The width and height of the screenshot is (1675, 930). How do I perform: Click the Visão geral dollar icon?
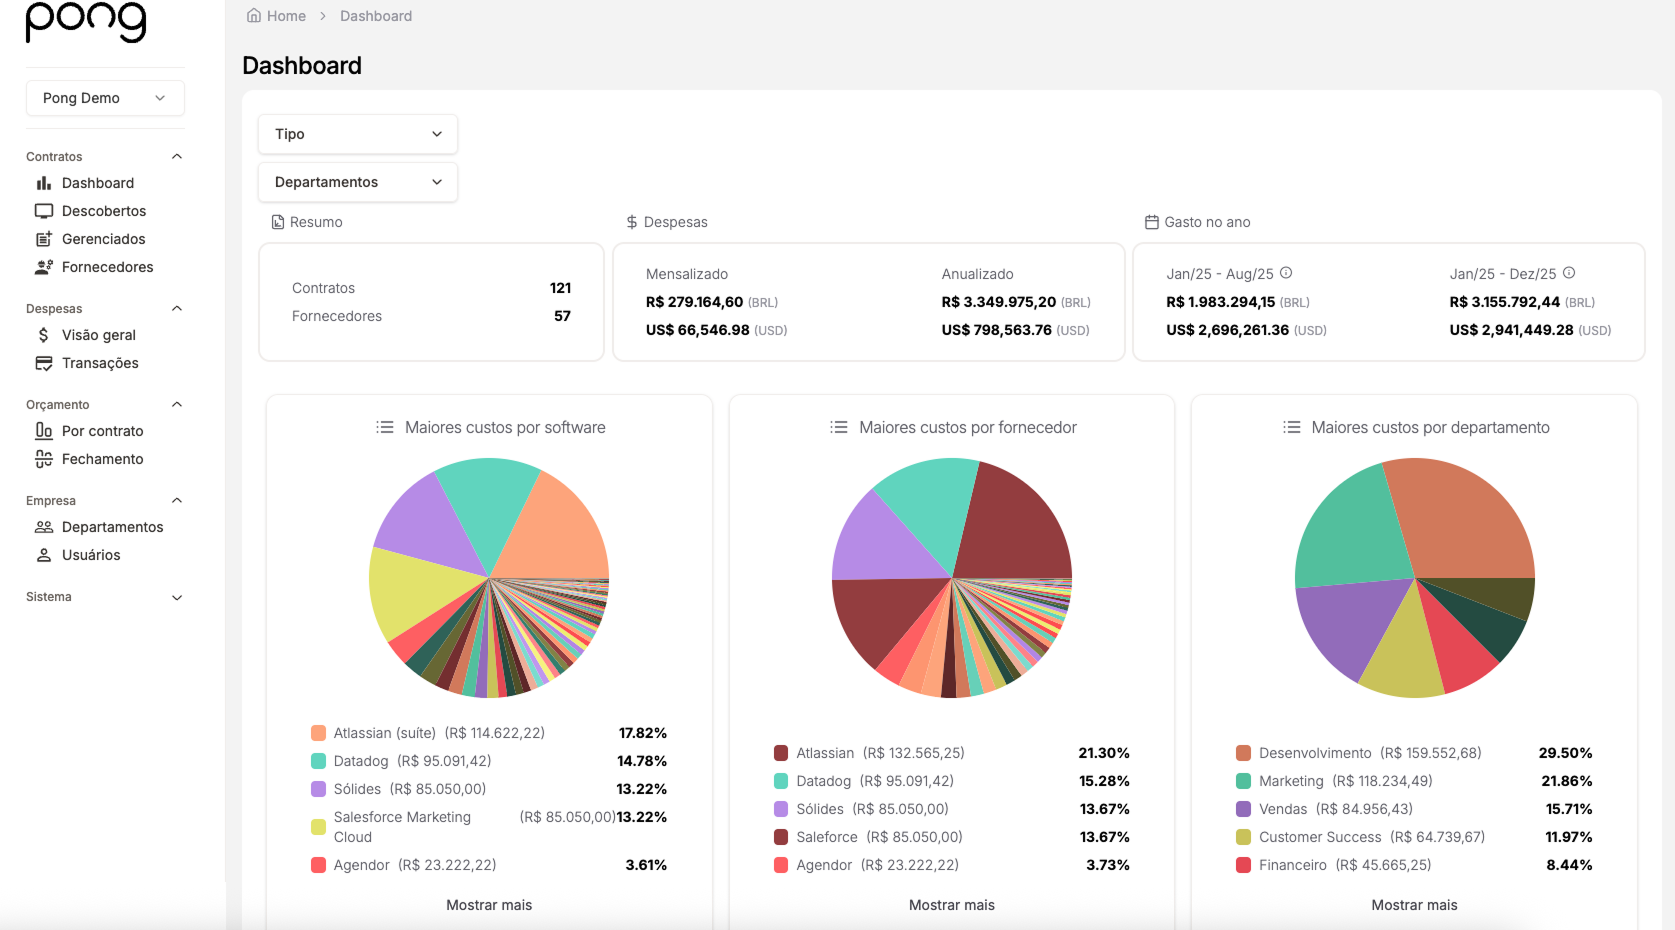click(x=44, y=335)
